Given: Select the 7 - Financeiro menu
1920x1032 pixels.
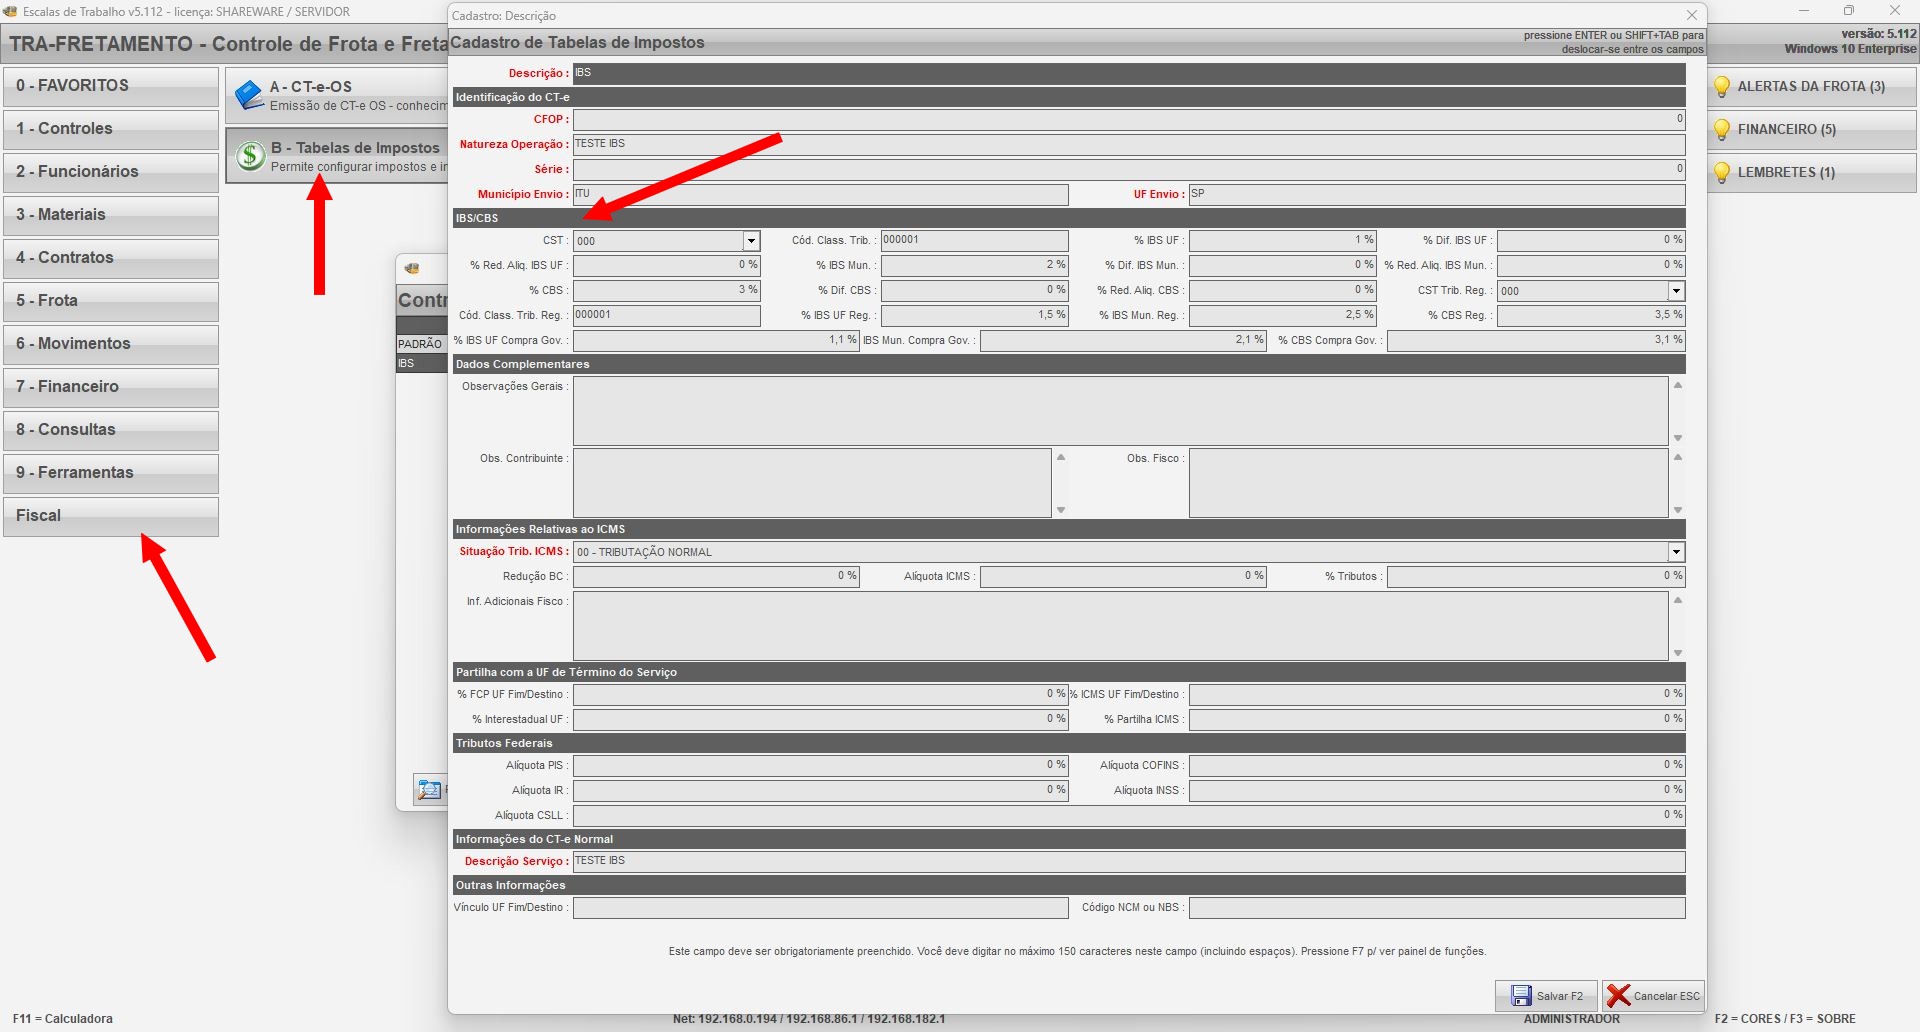Looking at the screenshot, I should coord(111,387).
